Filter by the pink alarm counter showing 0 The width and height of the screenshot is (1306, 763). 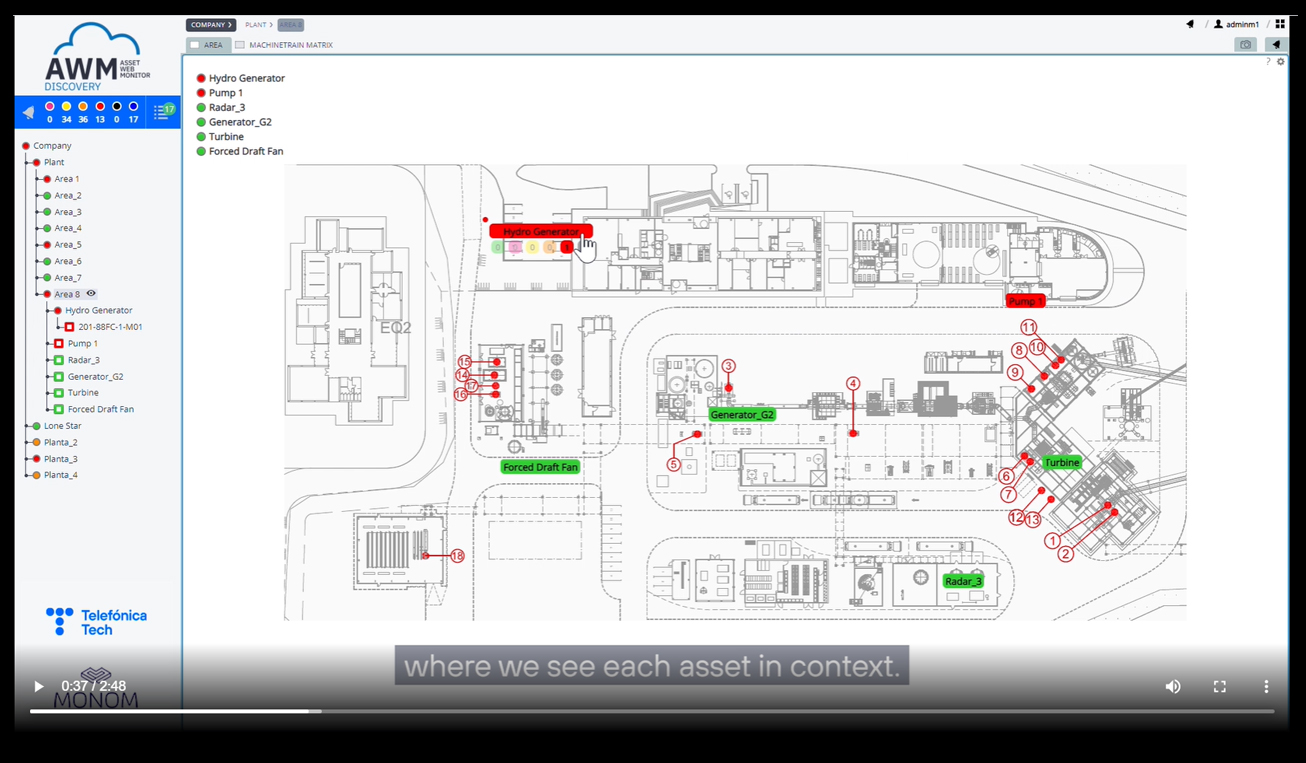click(50, 112)
